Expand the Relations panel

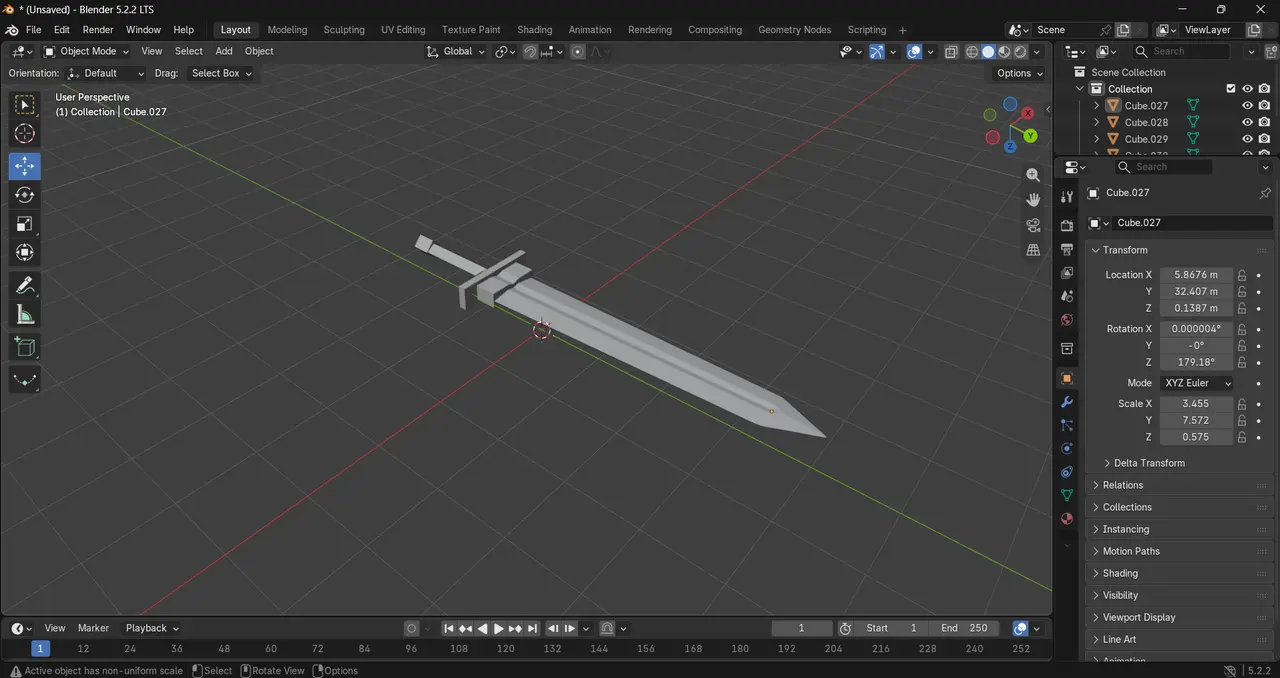tap(1122, 485)
